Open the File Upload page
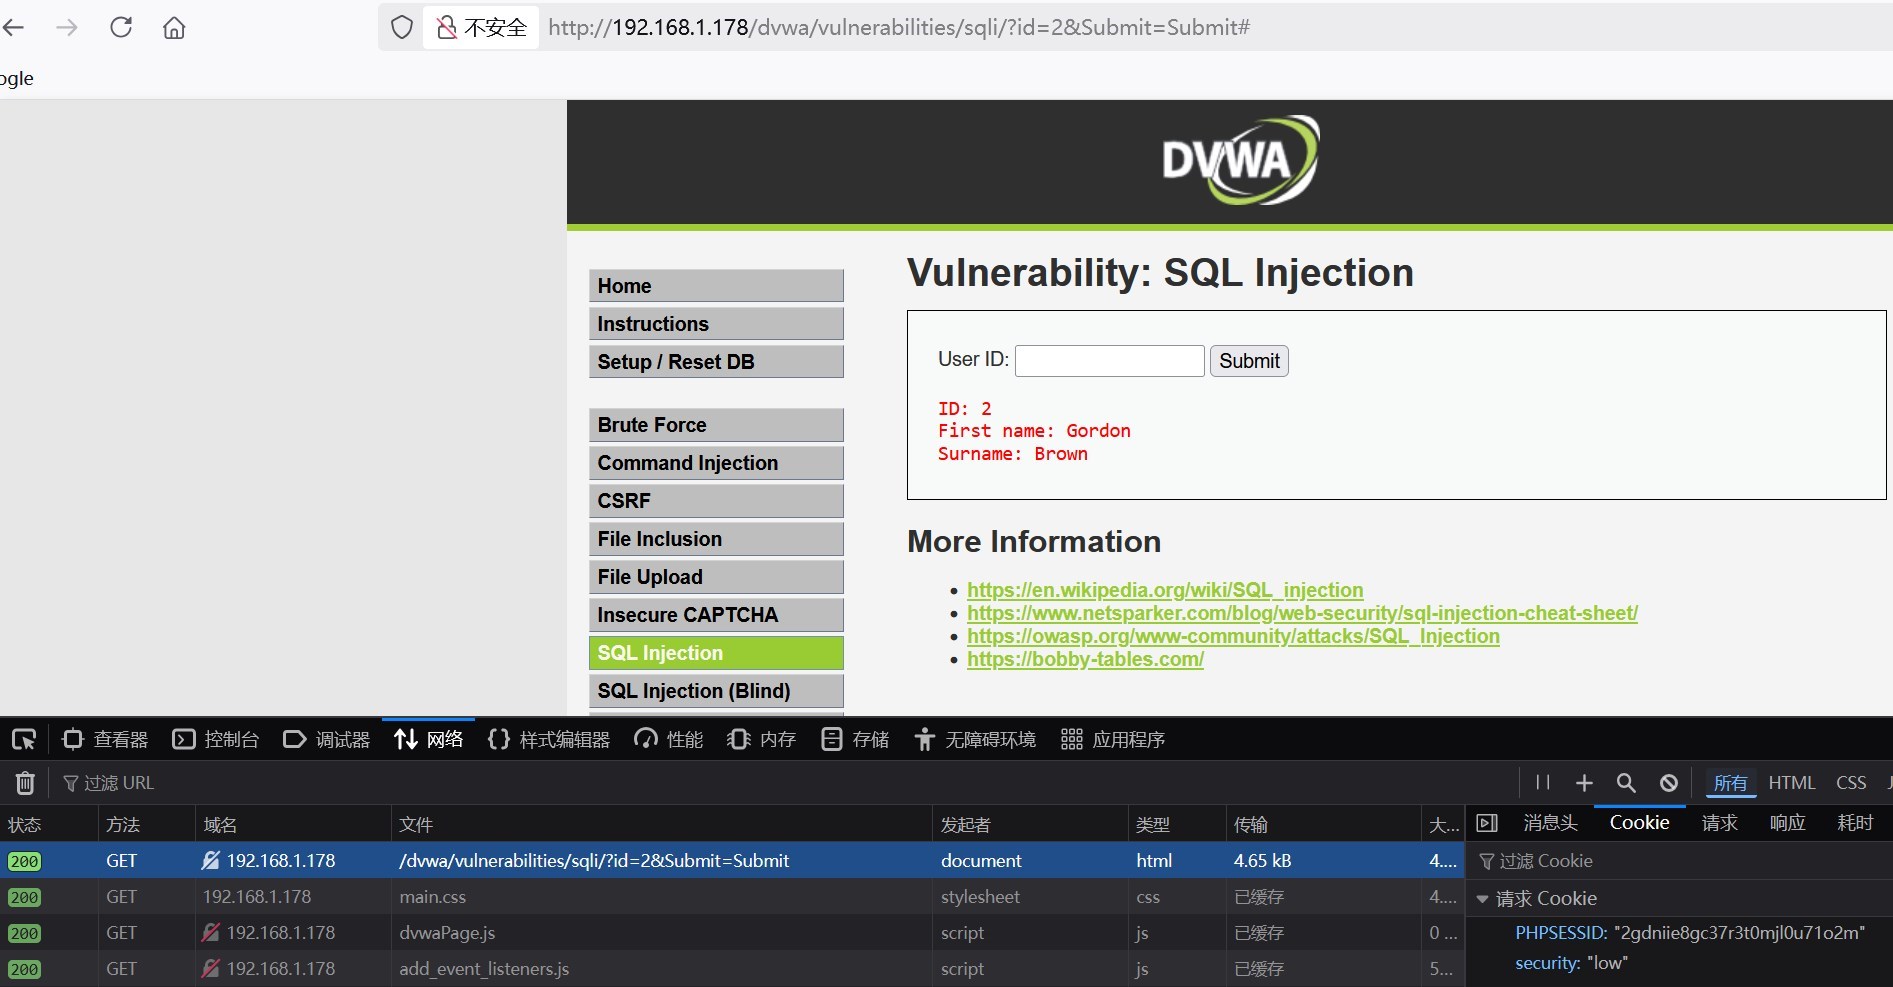The width and height of the screenshot is (1893, 987). (x=716, y=577)
